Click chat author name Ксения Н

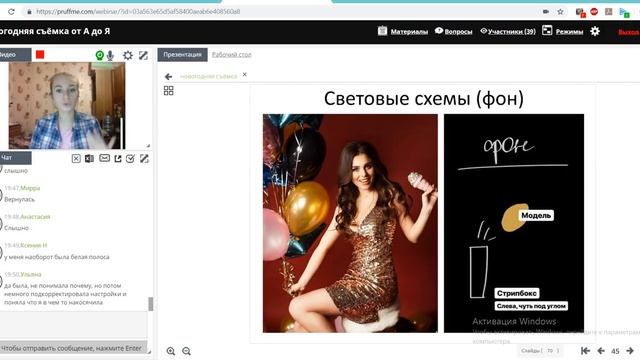34,245
